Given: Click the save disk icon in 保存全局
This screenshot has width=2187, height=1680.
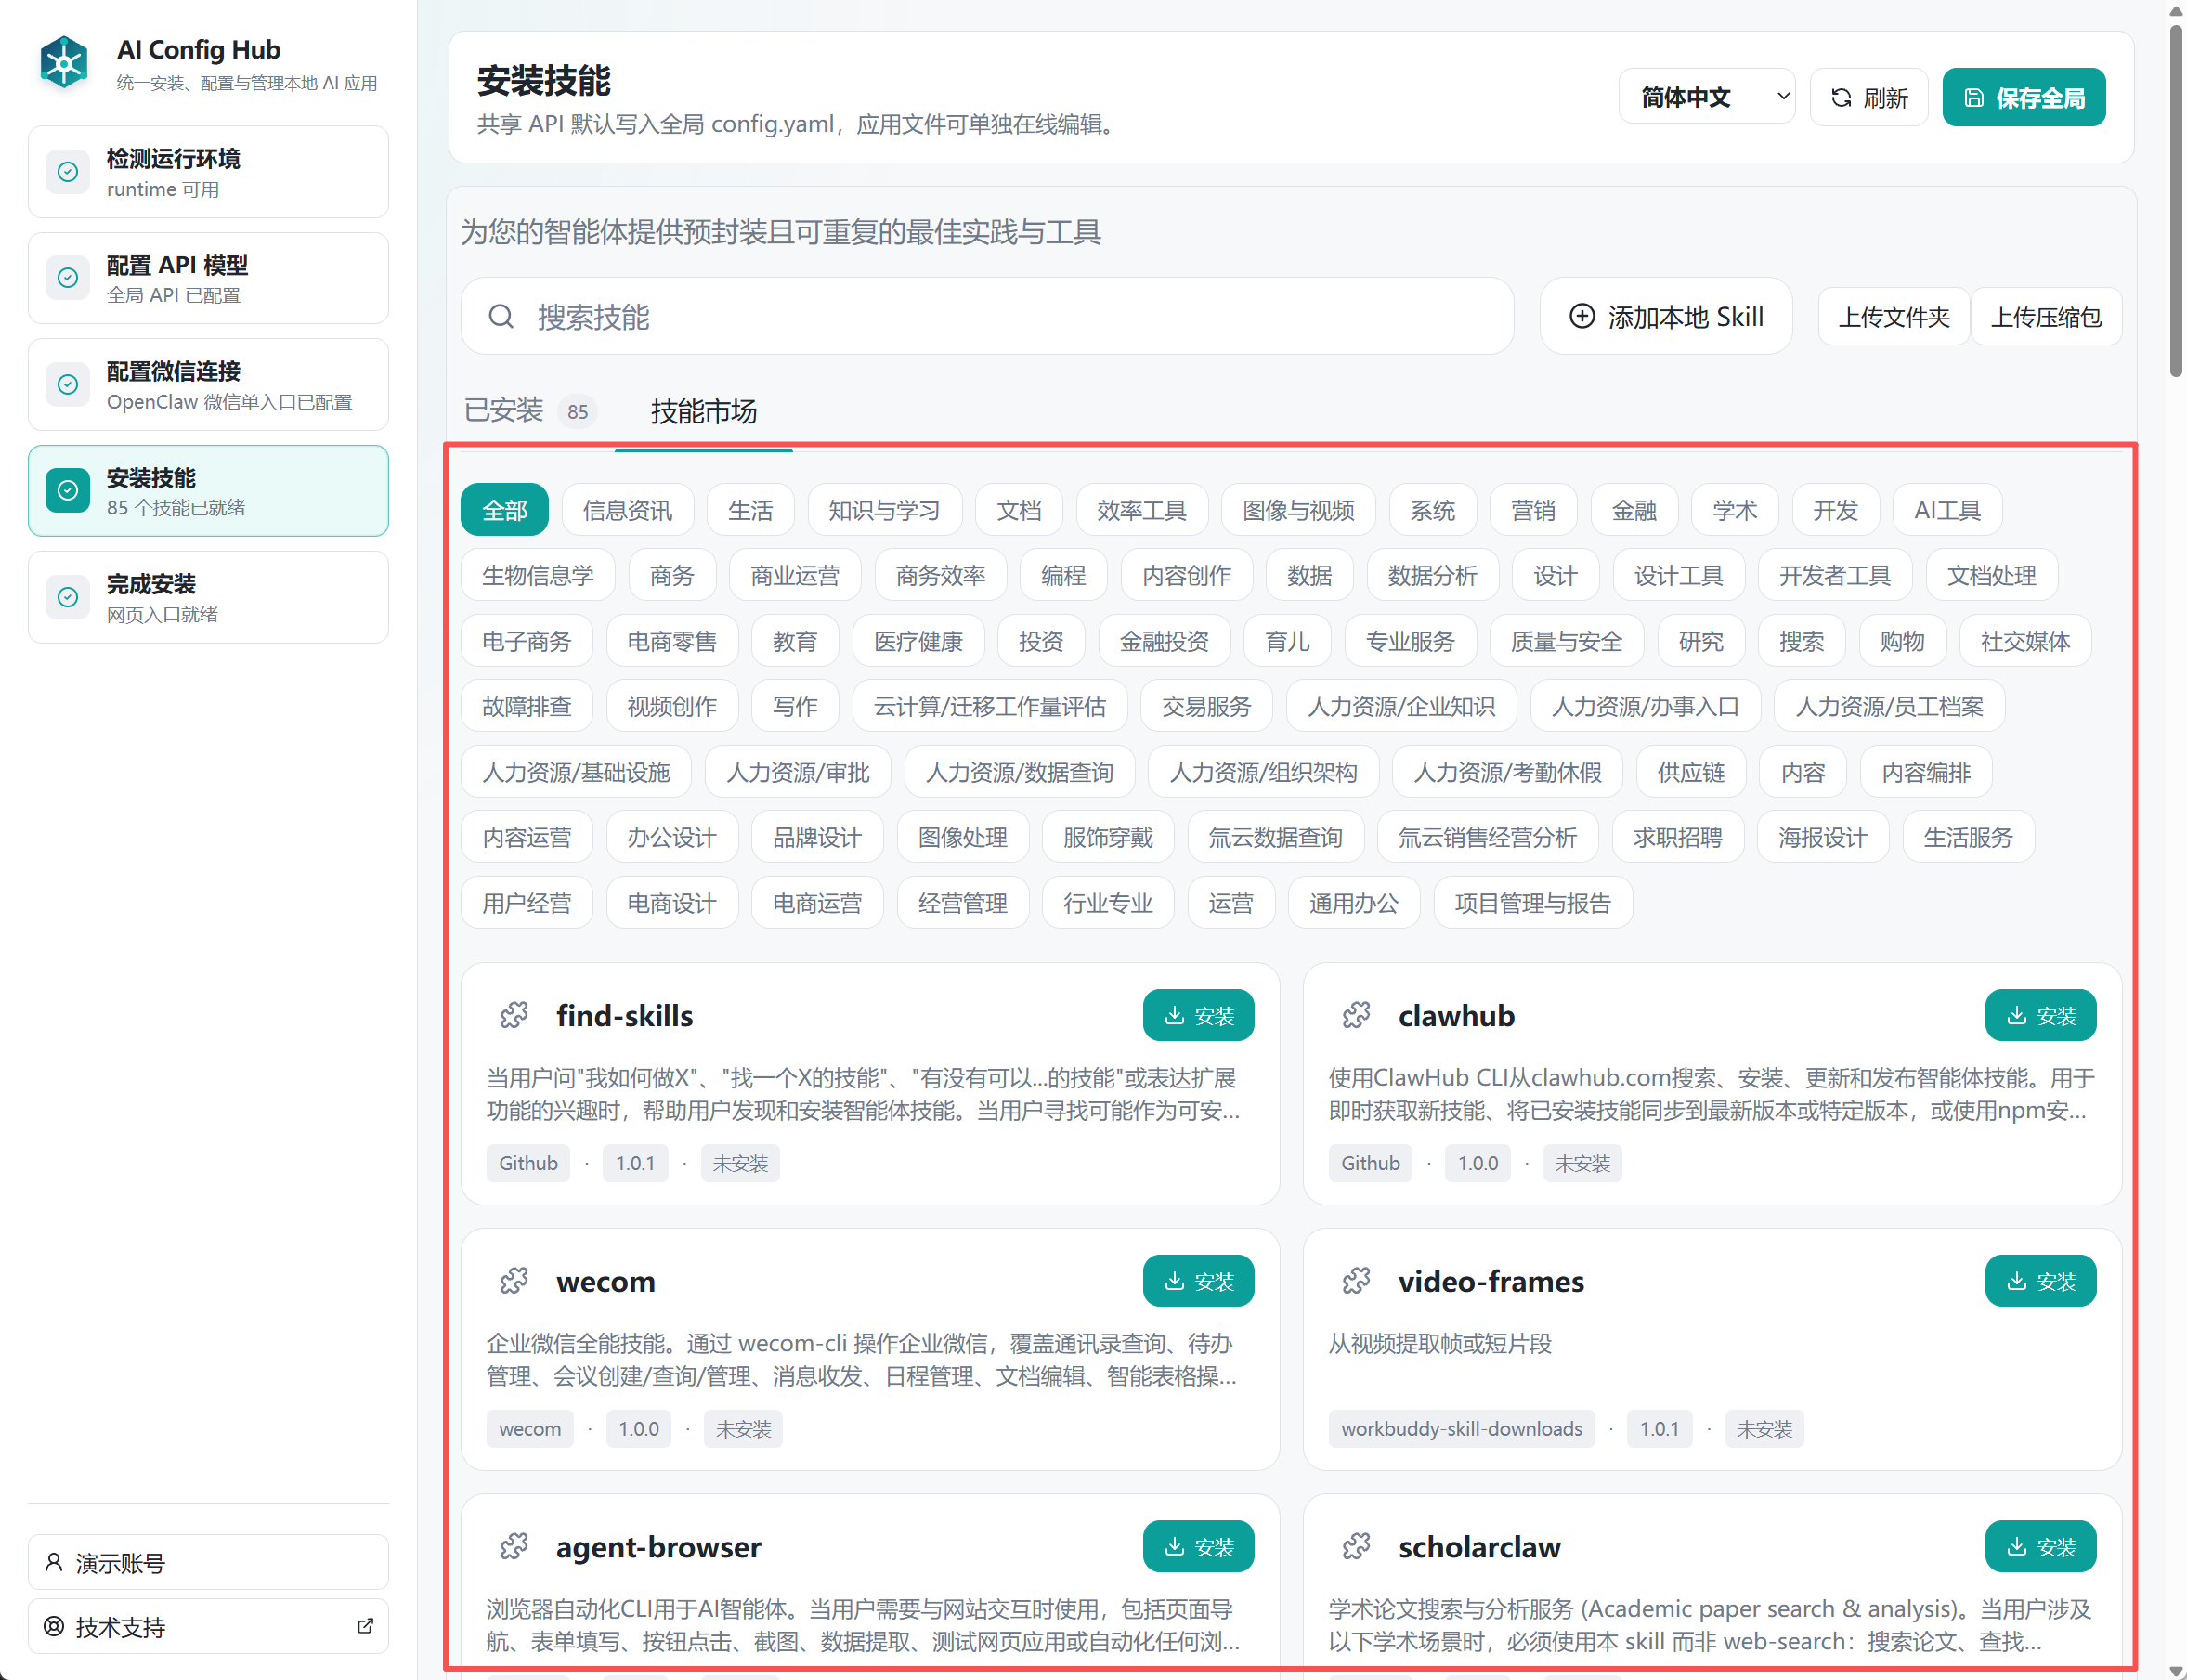Looking at the screenshot, I should click(1974, 97).
